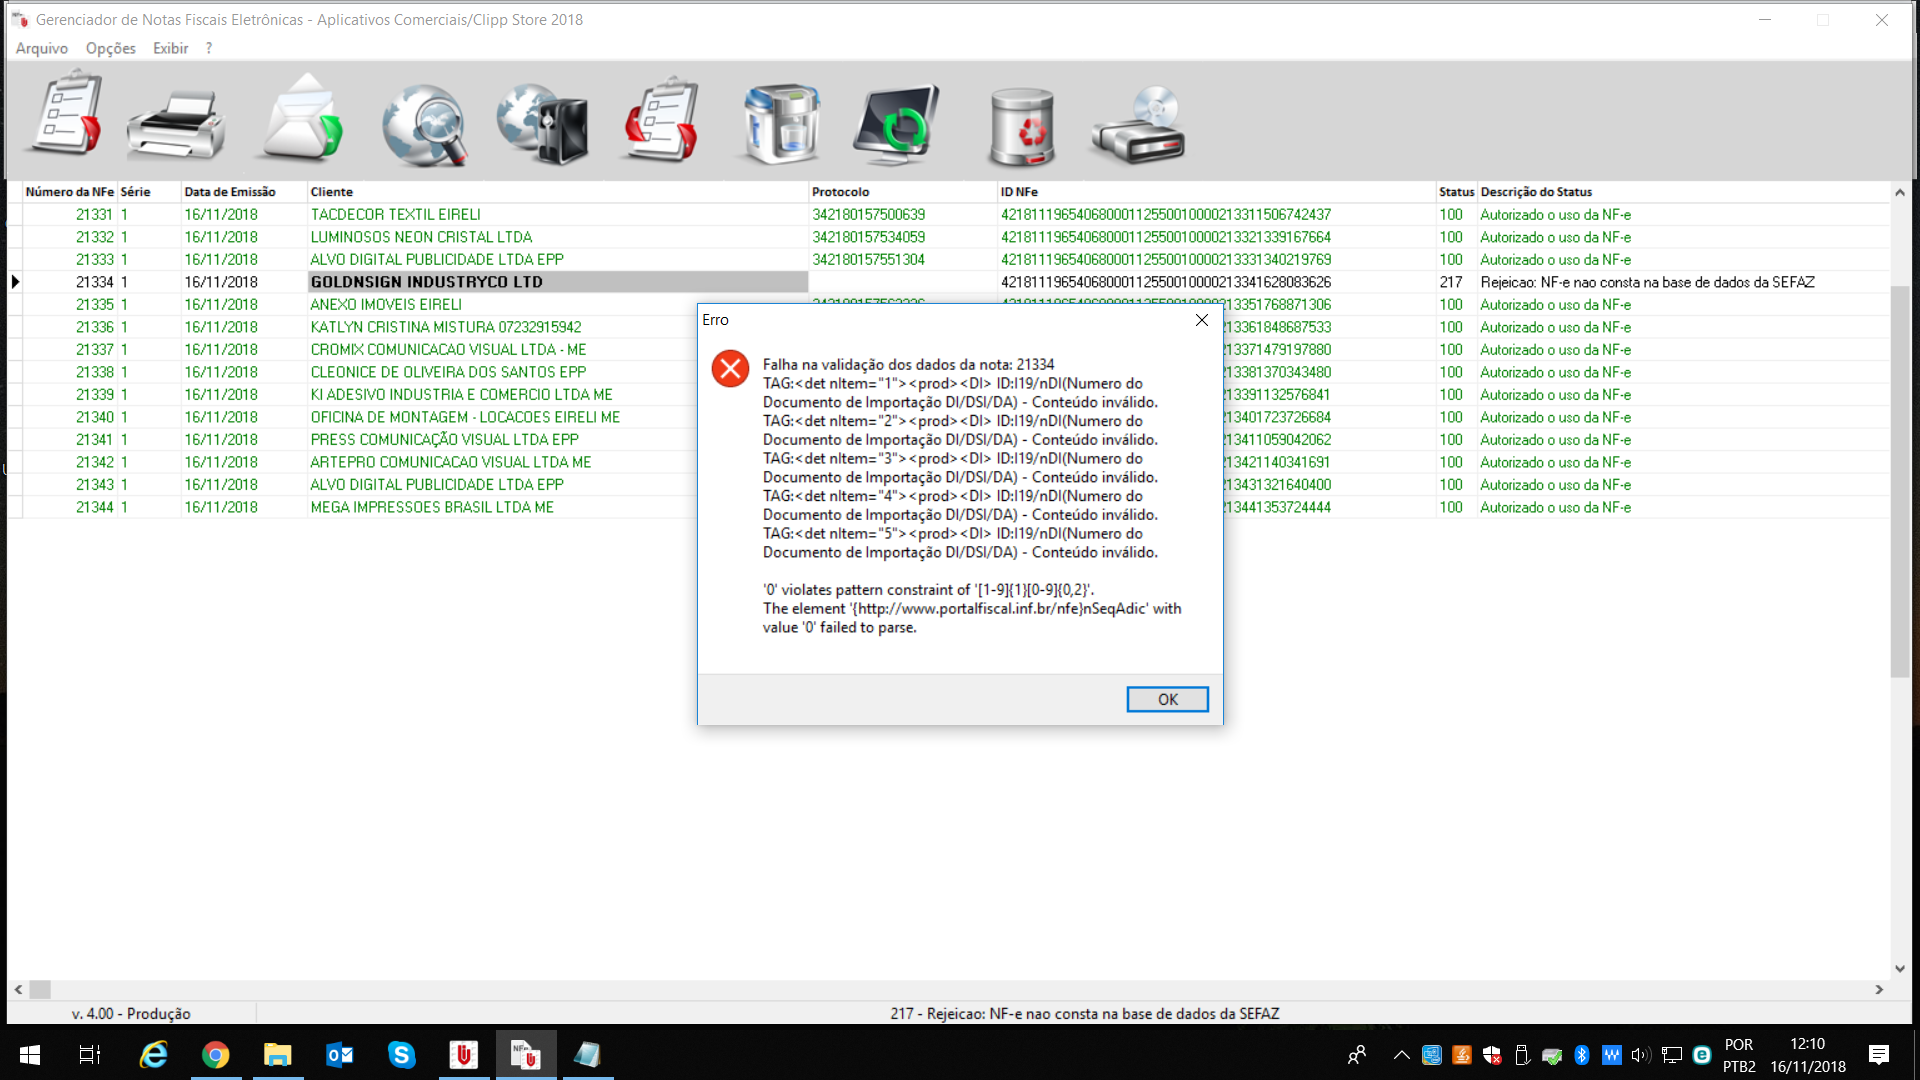Viewport: 1920px width, 1080px height.
Task: Click the disc drive backup toolbar icon
Action: 1140,124
